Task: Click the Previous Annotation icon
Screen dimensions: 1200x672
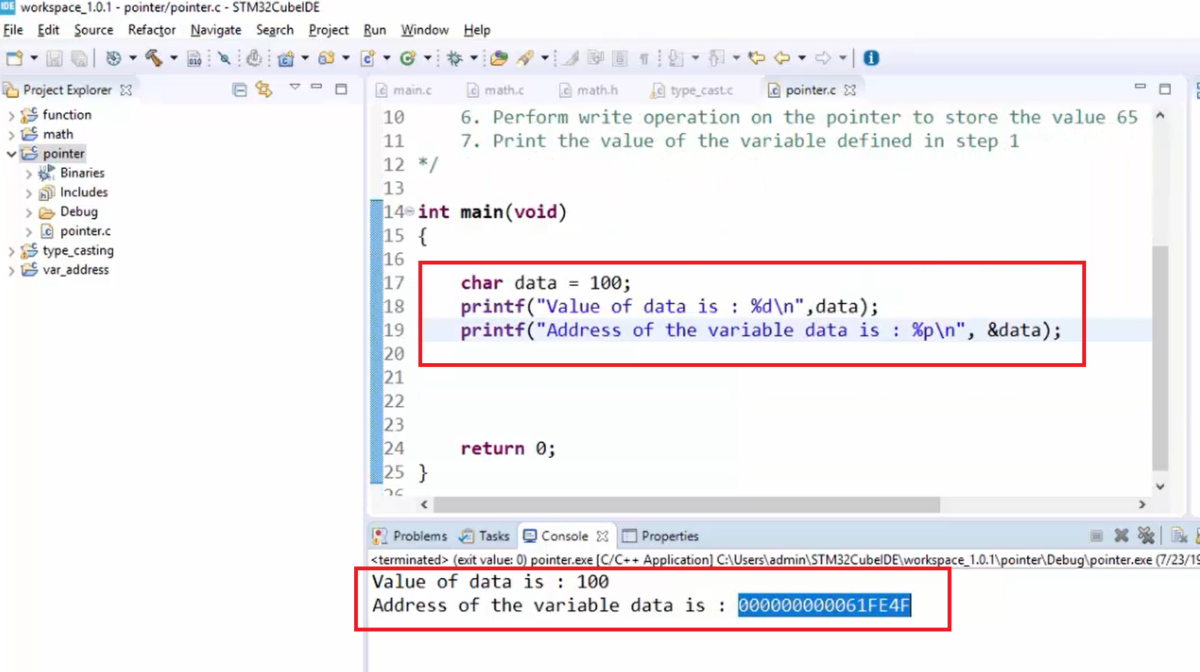Action: pyautogui.click(x=716, y=58)
